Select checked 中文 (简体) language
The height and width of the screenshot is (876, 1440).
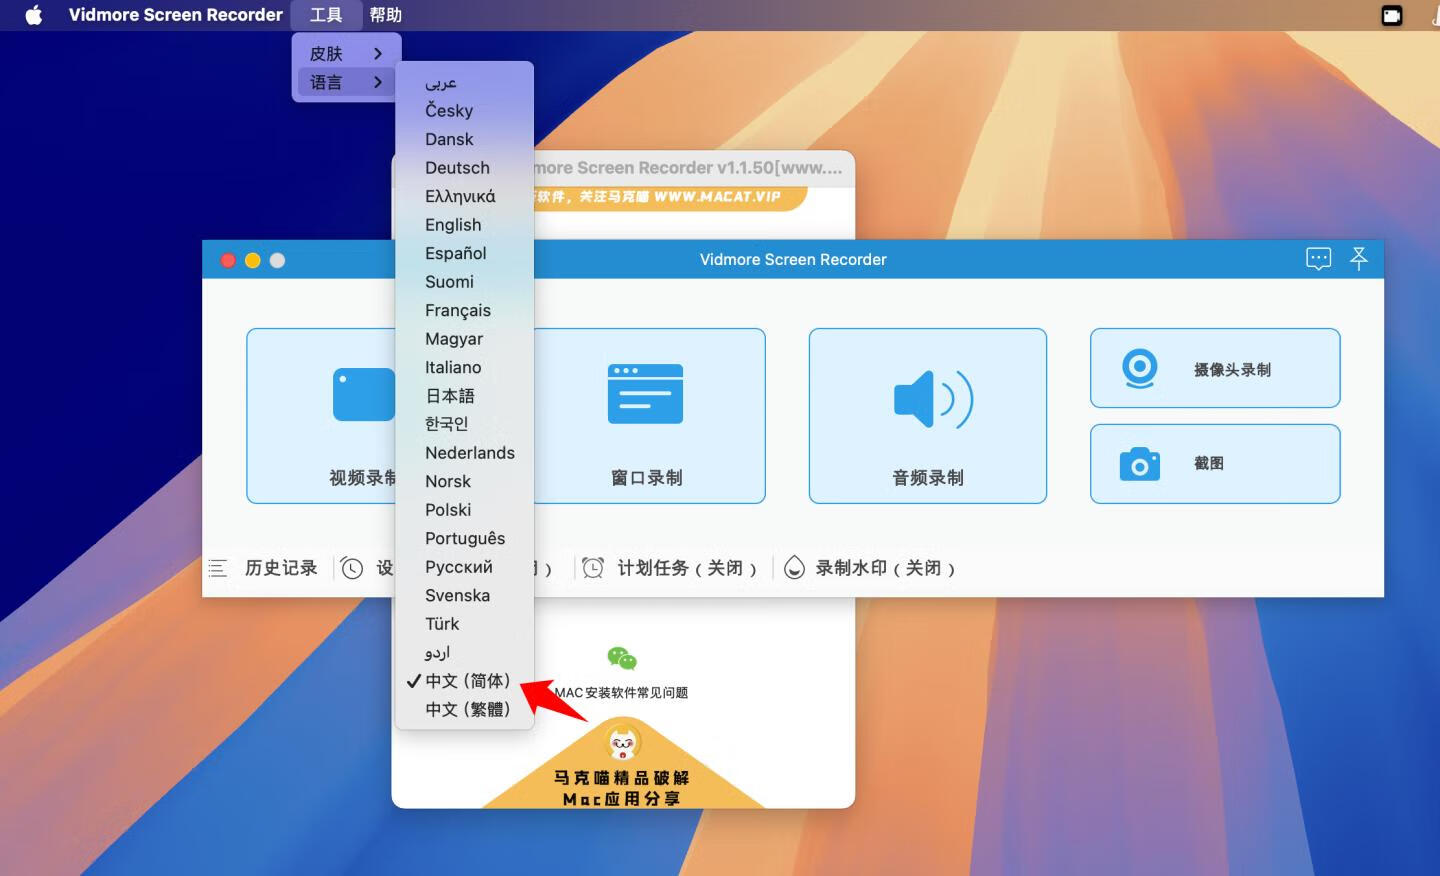coord(464,681)
